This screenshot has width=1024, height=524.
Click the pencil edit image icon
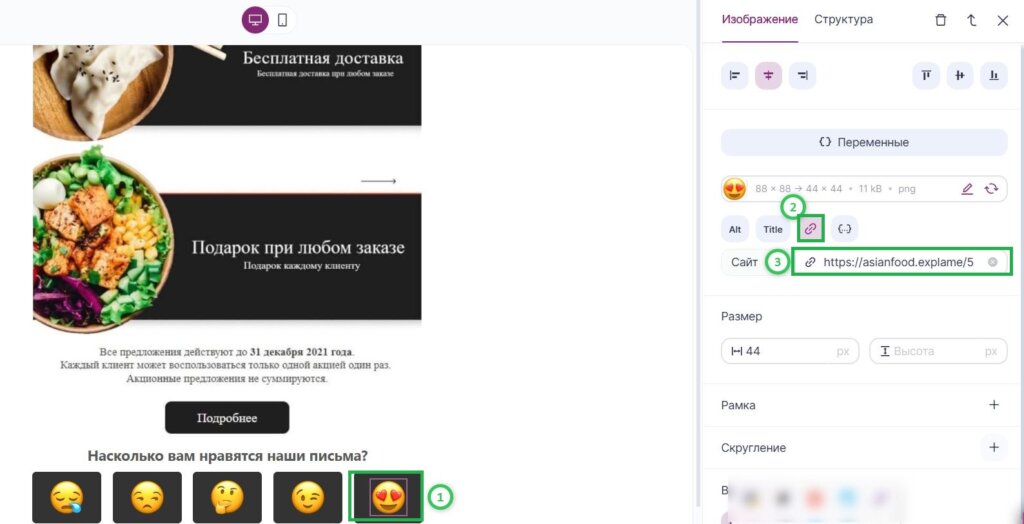tap(967, 189)
